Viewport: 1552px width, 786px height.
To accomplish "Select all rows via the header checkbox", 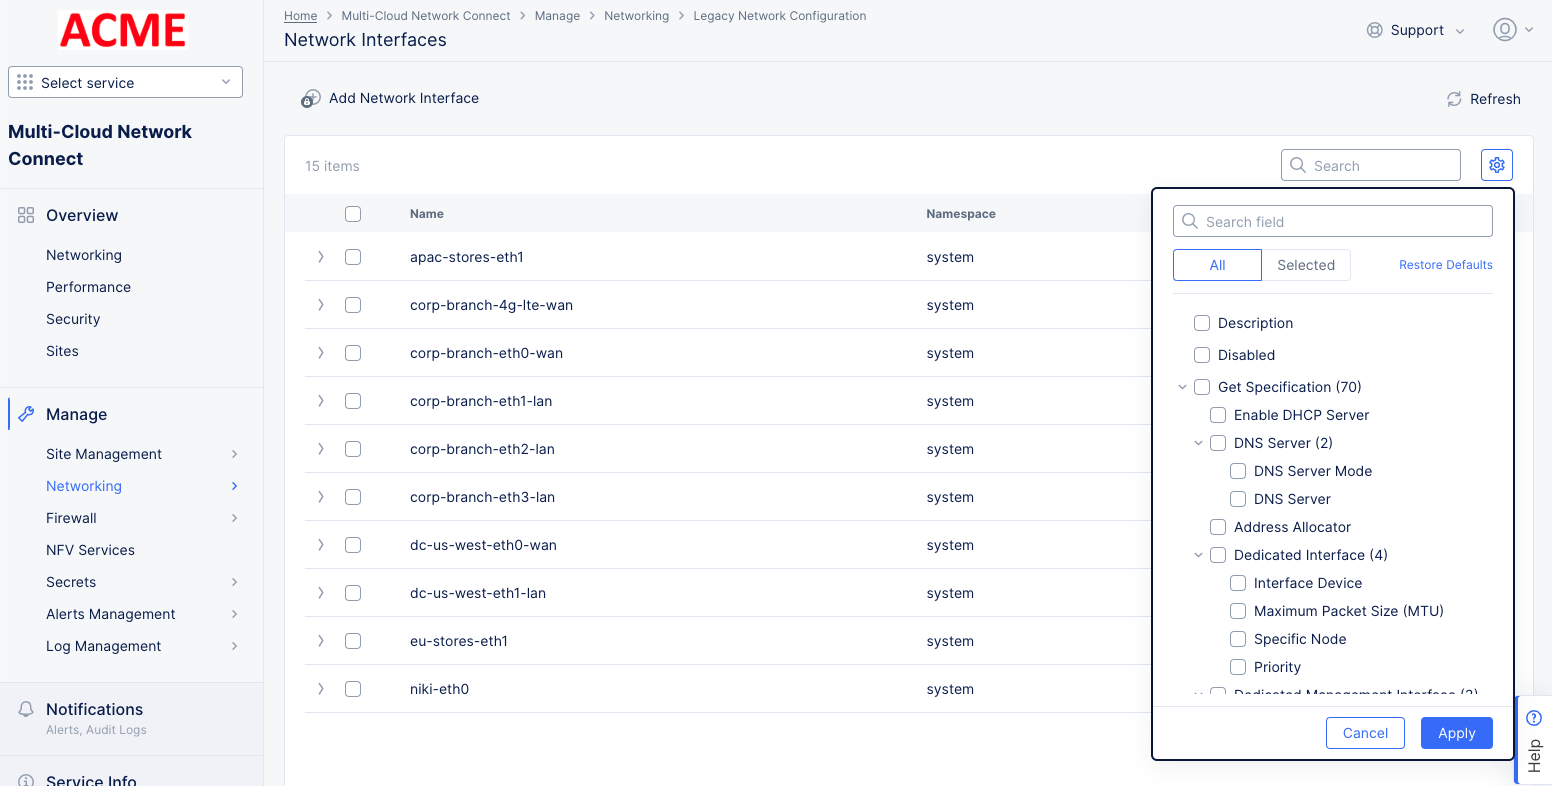I will click(x=353, y=213).
